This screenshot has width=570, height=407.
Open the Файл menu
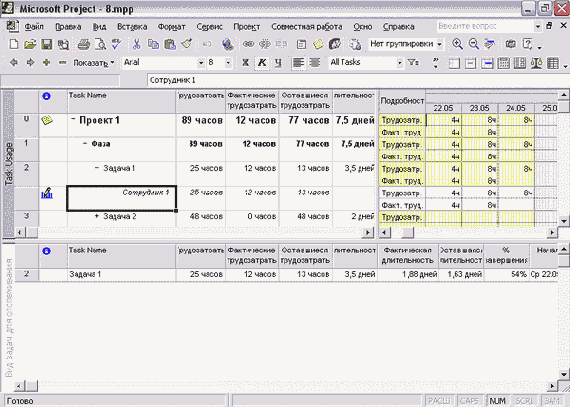pos(34,27)
